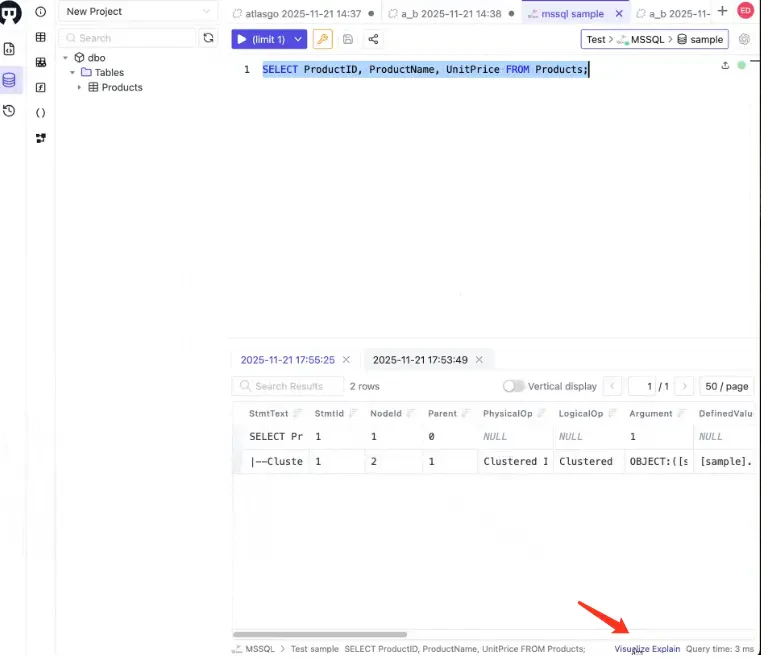Viewport: 761px width, 658px height.
Task: Save the worksheet with disk icon
Action: pos(348,39)
